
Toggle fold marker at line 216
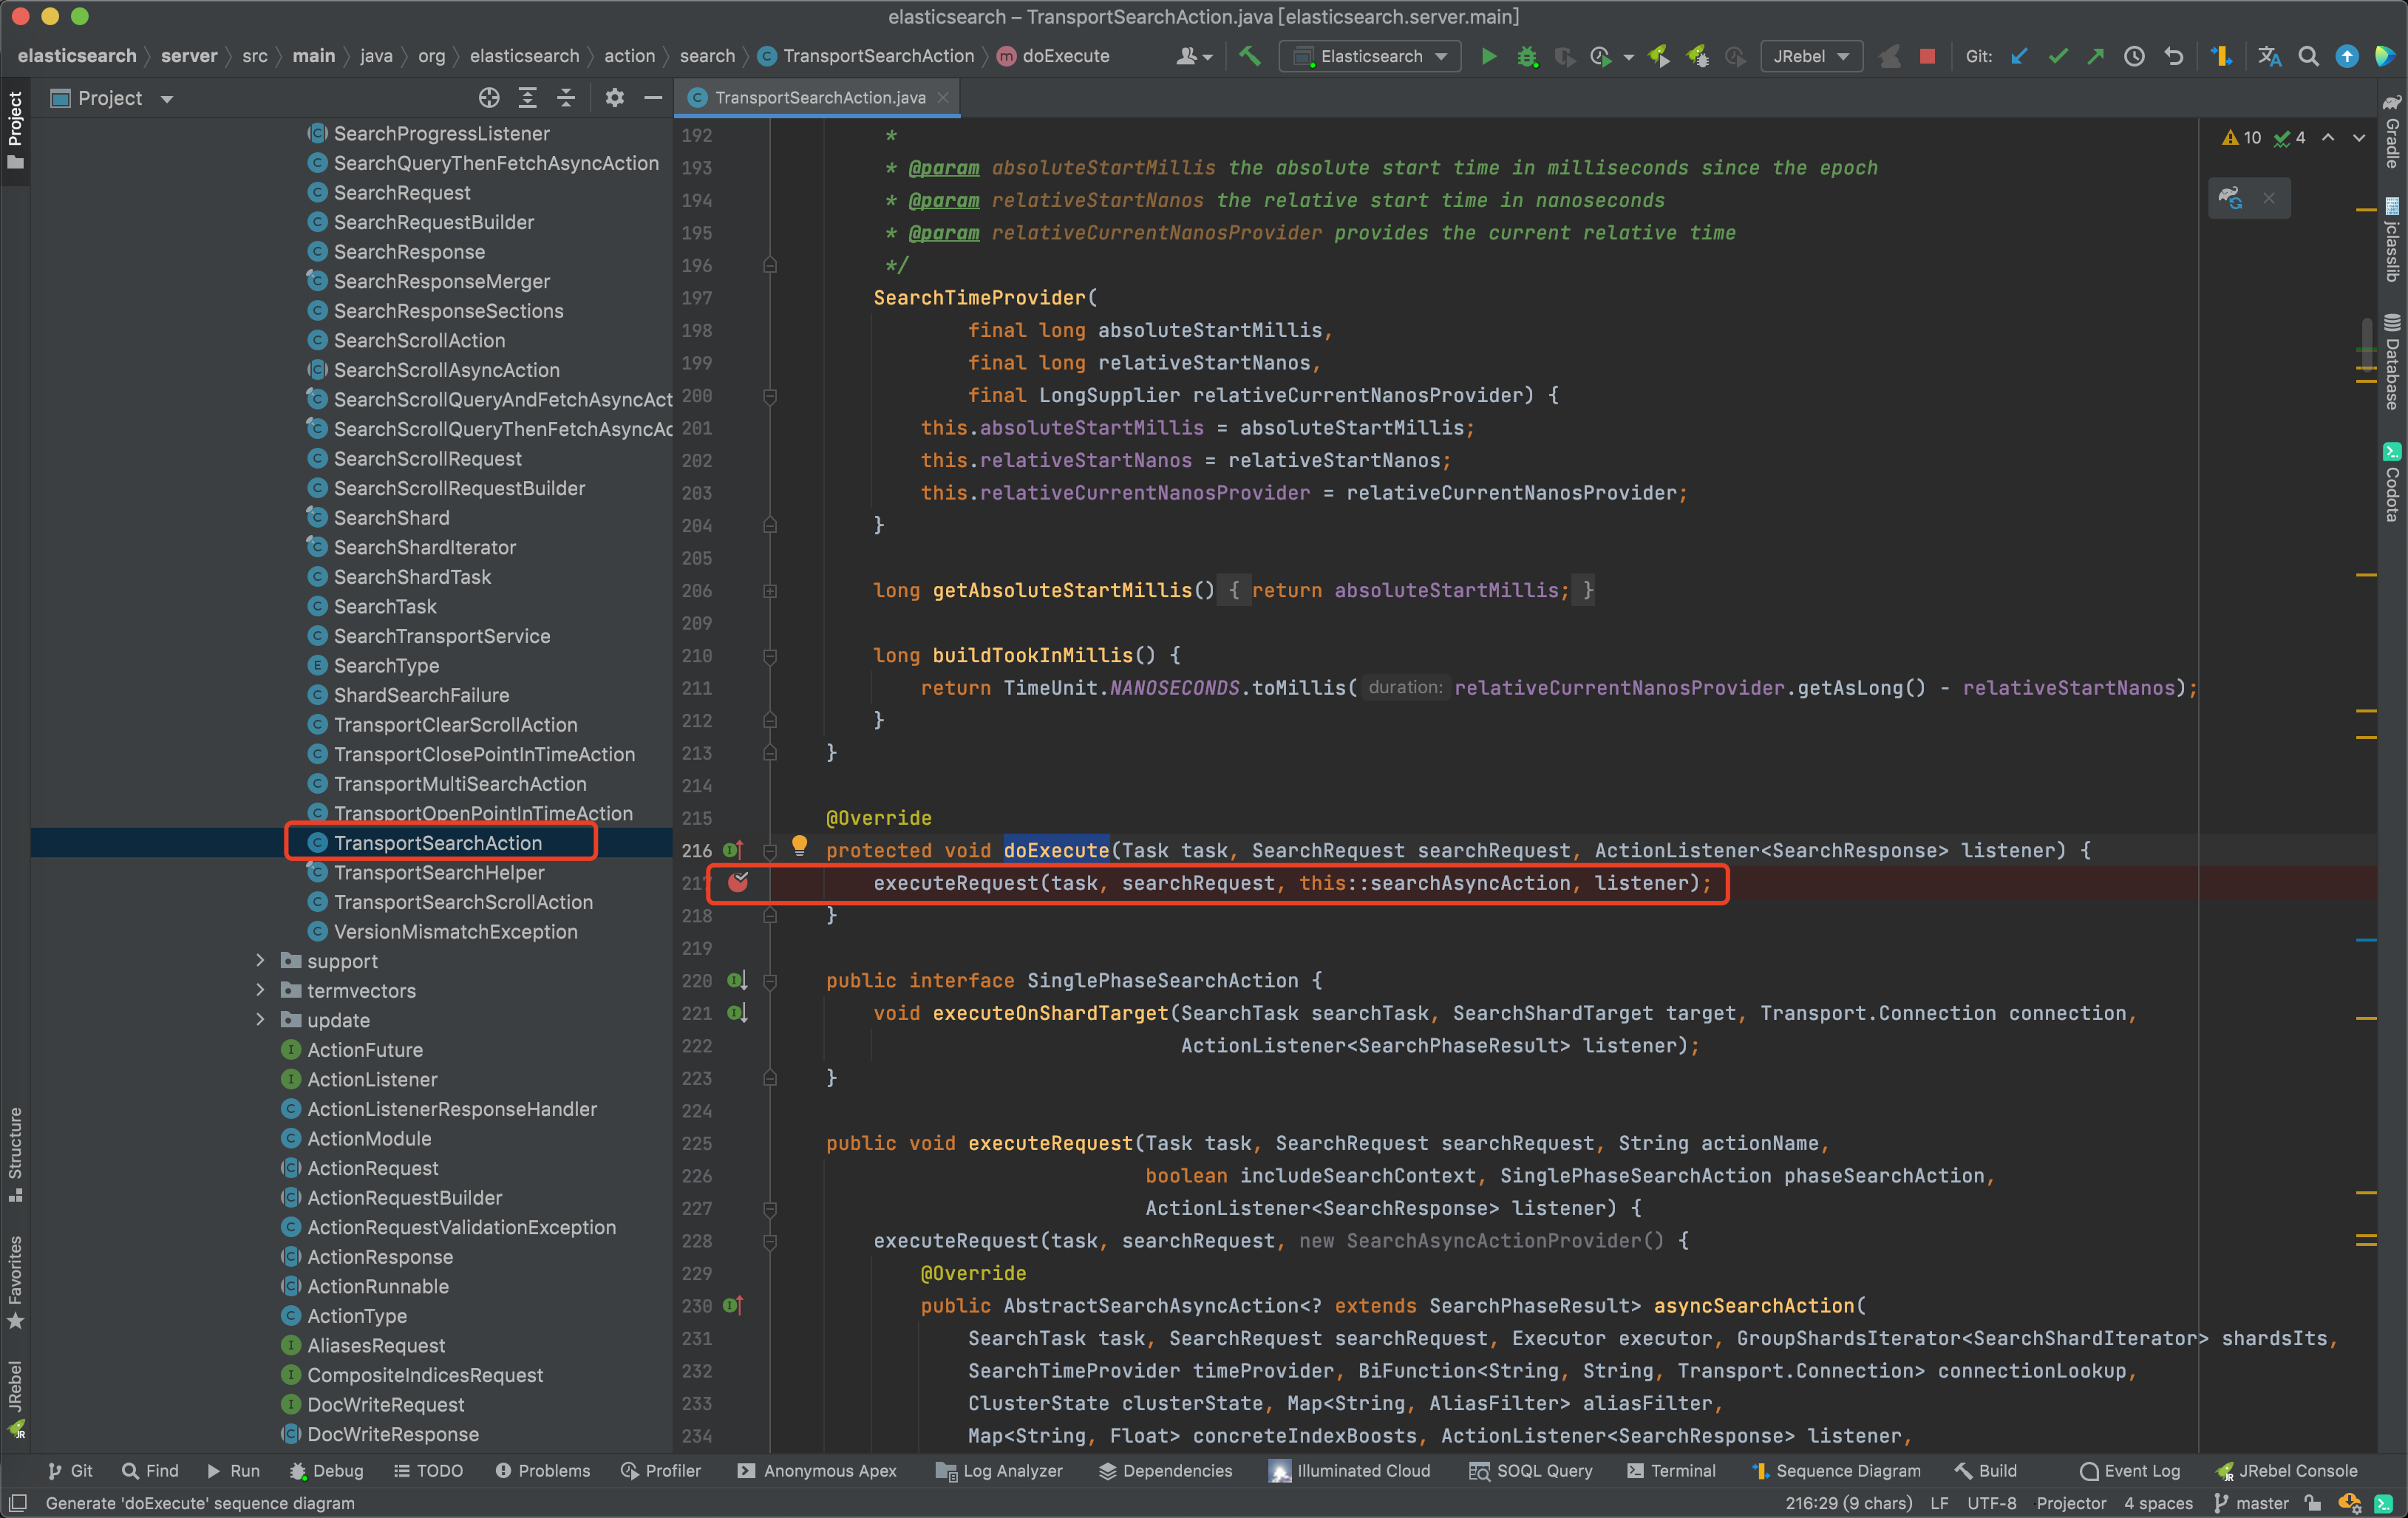tap(770, 851)
